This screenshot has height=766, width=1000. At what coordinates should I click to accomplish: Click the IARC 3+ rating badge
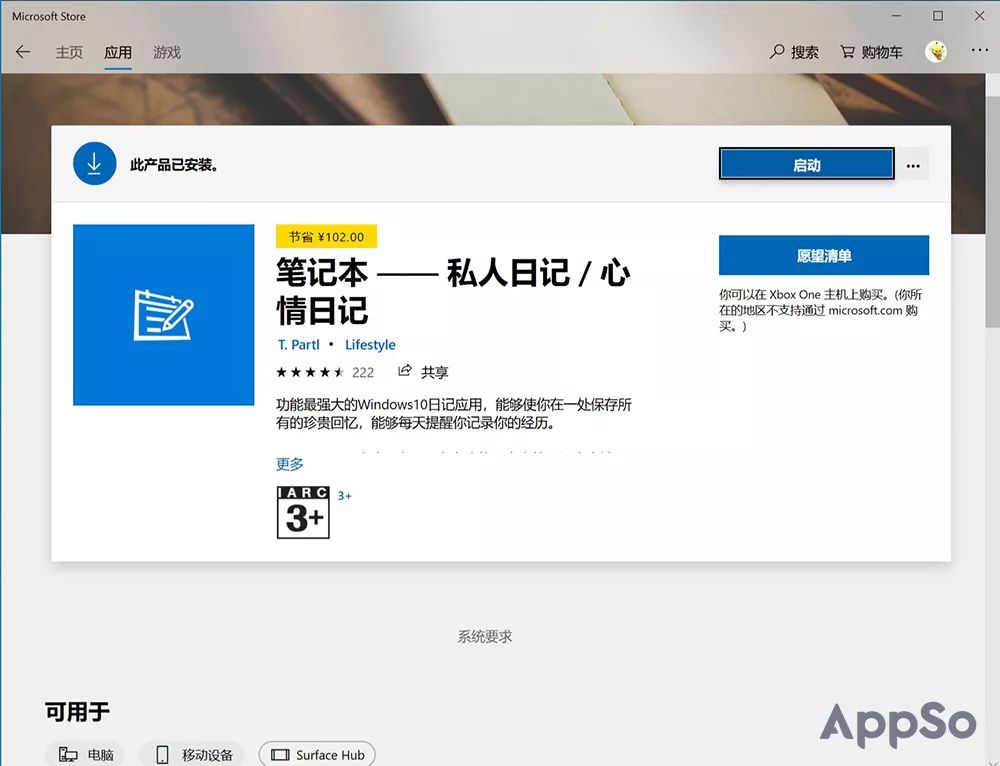tap(303, 512)
